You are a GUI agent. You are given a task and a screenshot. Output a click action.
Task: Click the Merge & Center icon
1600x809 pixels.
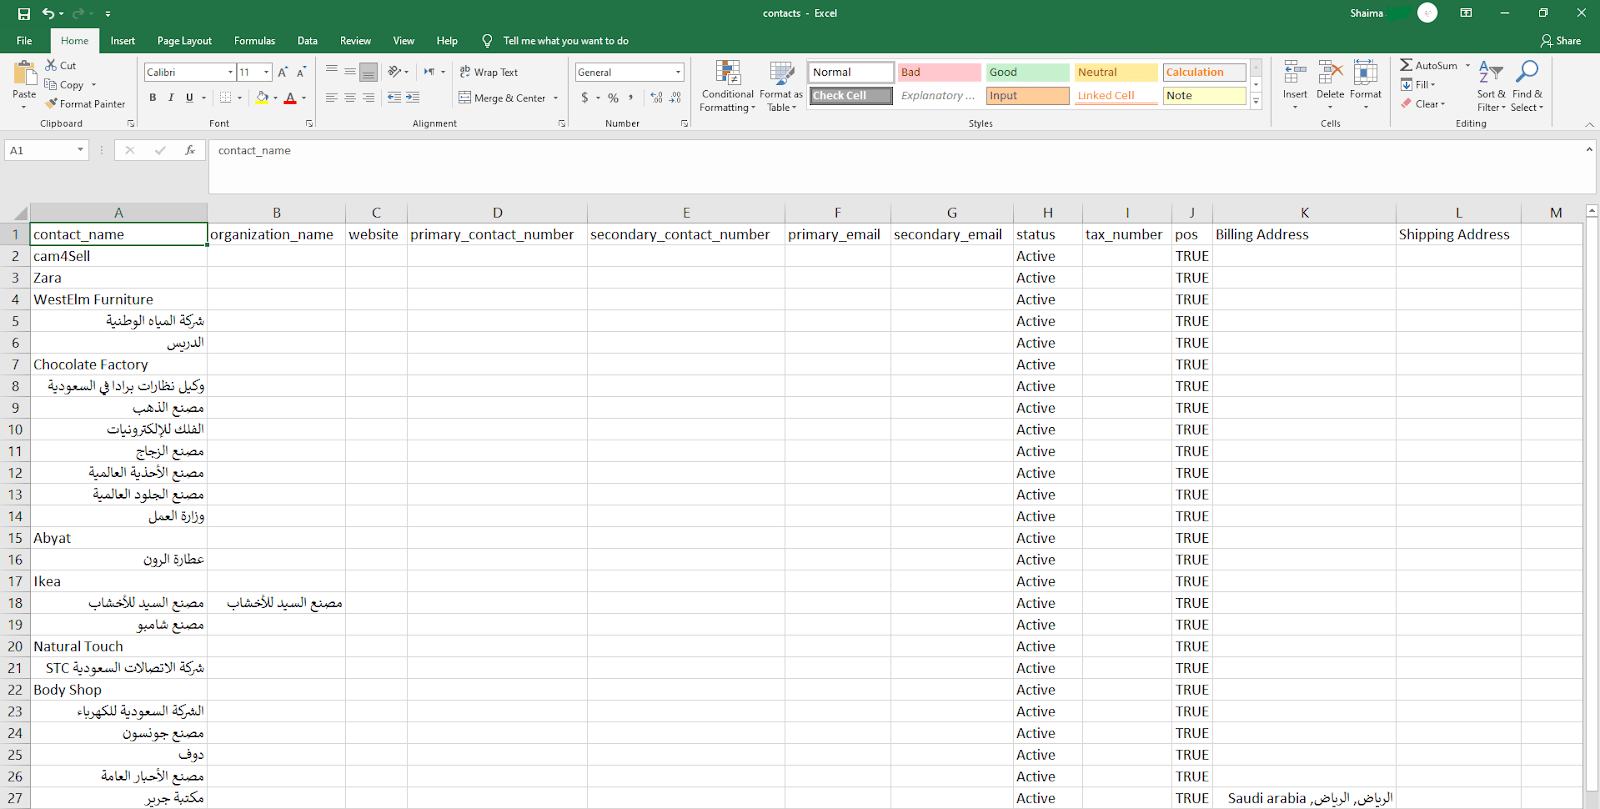465,98
